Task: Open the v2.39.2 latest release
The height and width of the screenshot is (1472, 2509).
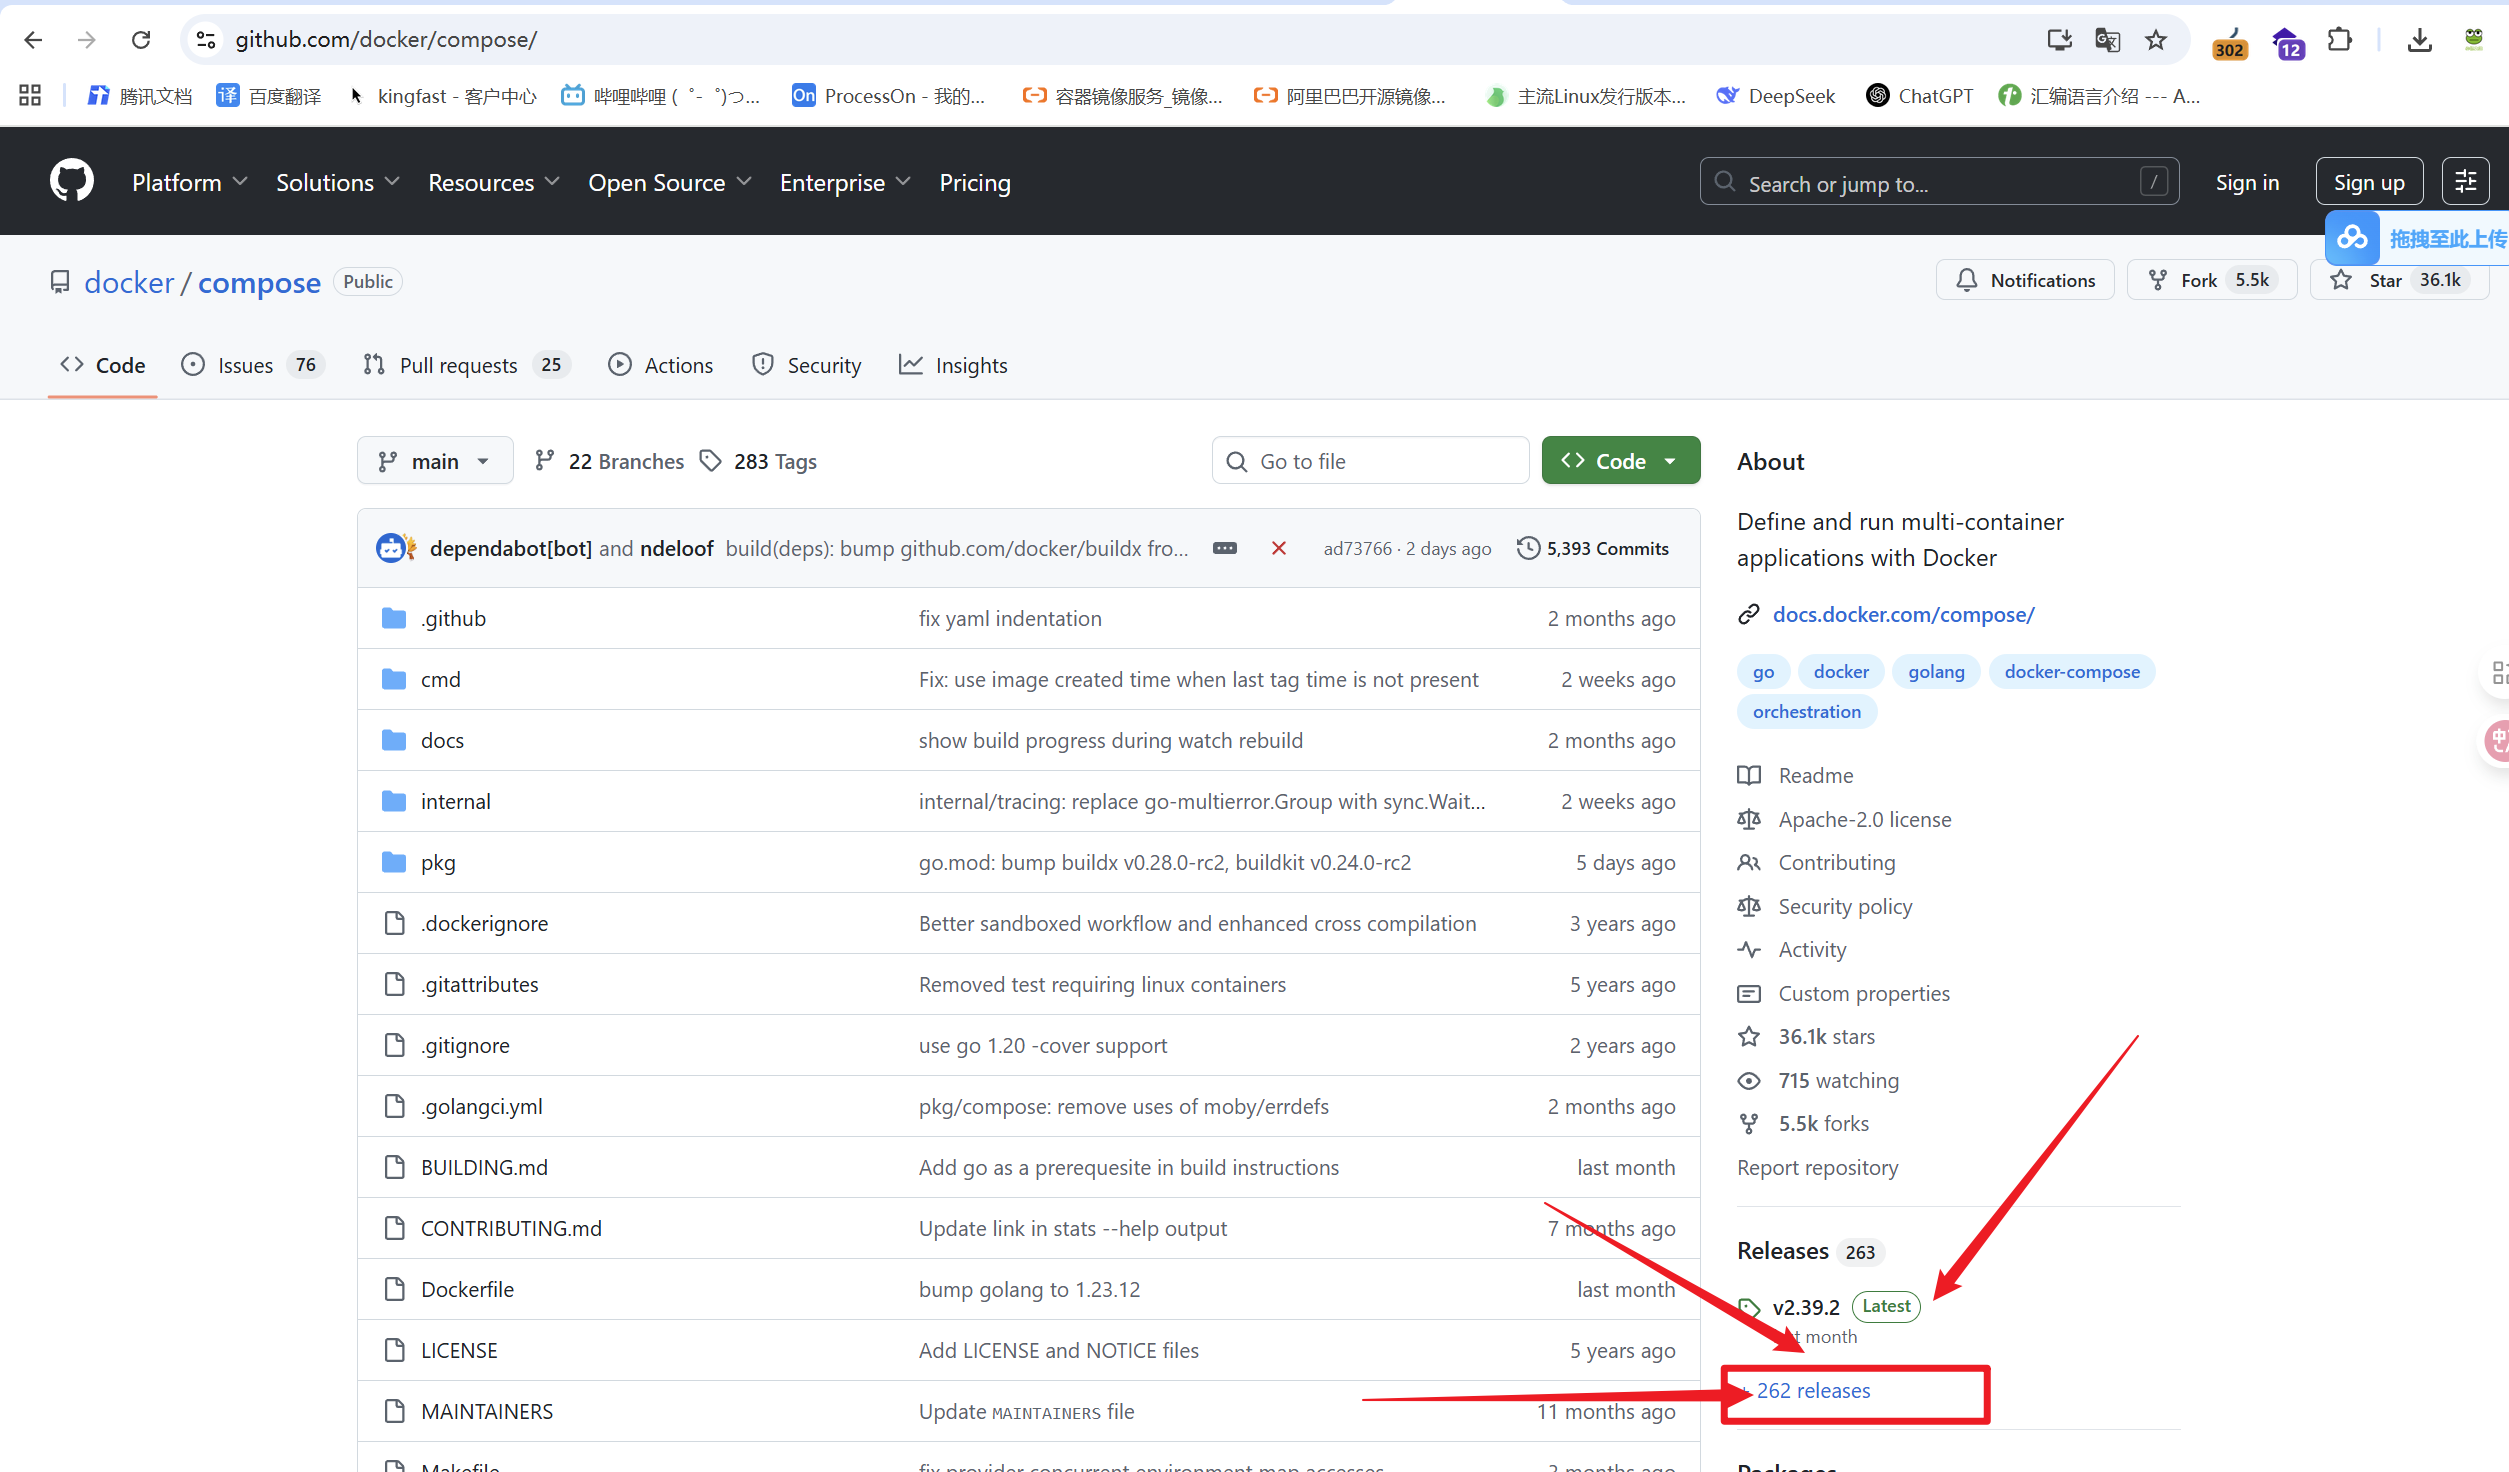Action: point(1806,1307)
